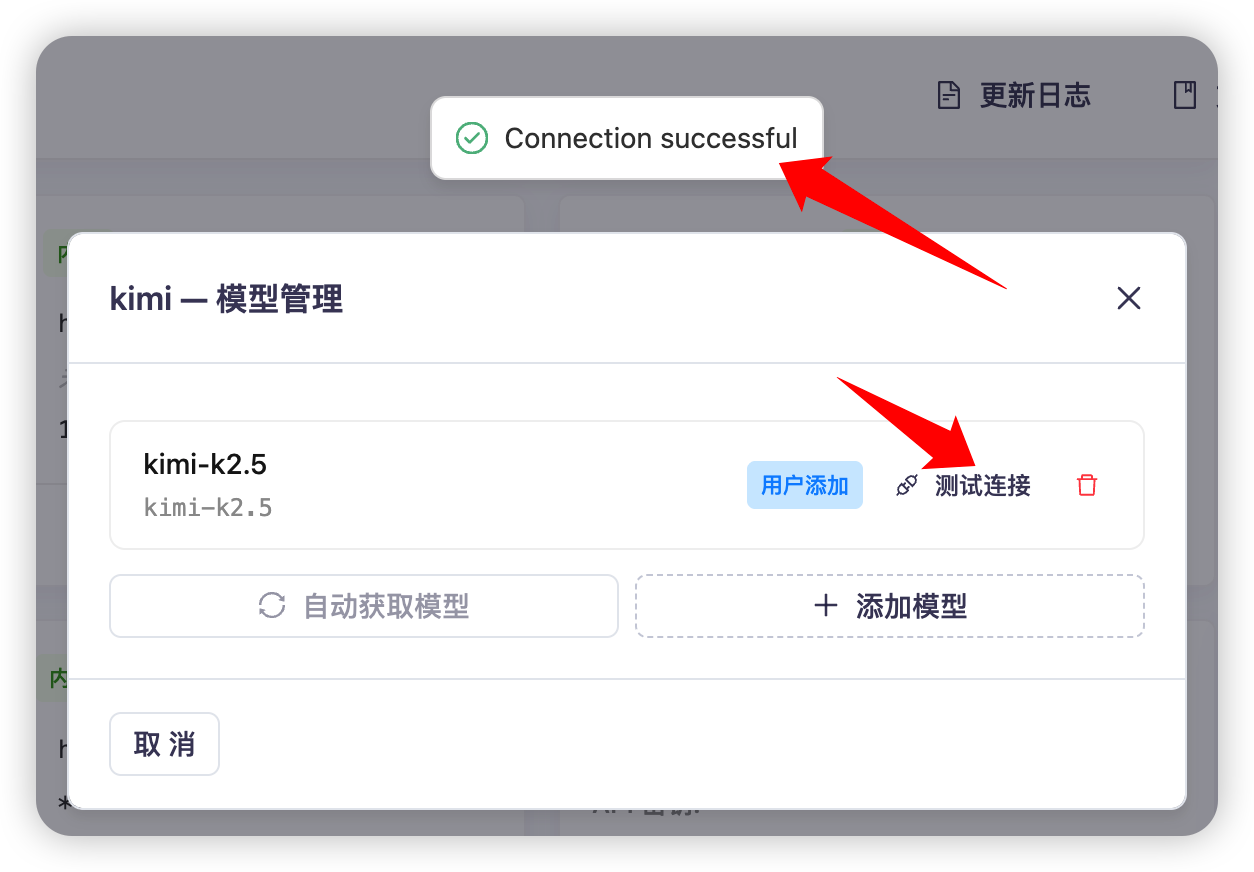1254x872 pixels.
Task: Click the refresh icon in 自动获取模型
Action: (272, 606)
